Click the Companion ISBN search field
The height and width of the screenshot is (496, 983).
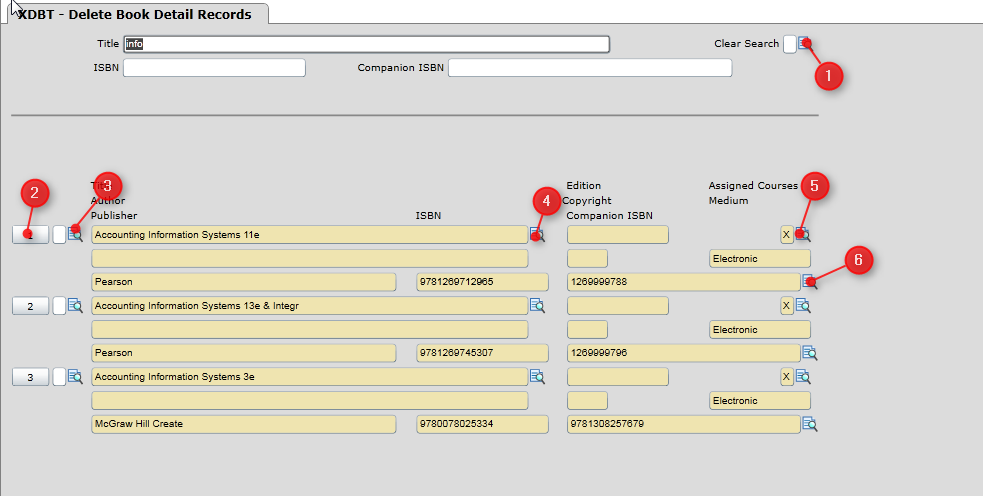[590, 68]
